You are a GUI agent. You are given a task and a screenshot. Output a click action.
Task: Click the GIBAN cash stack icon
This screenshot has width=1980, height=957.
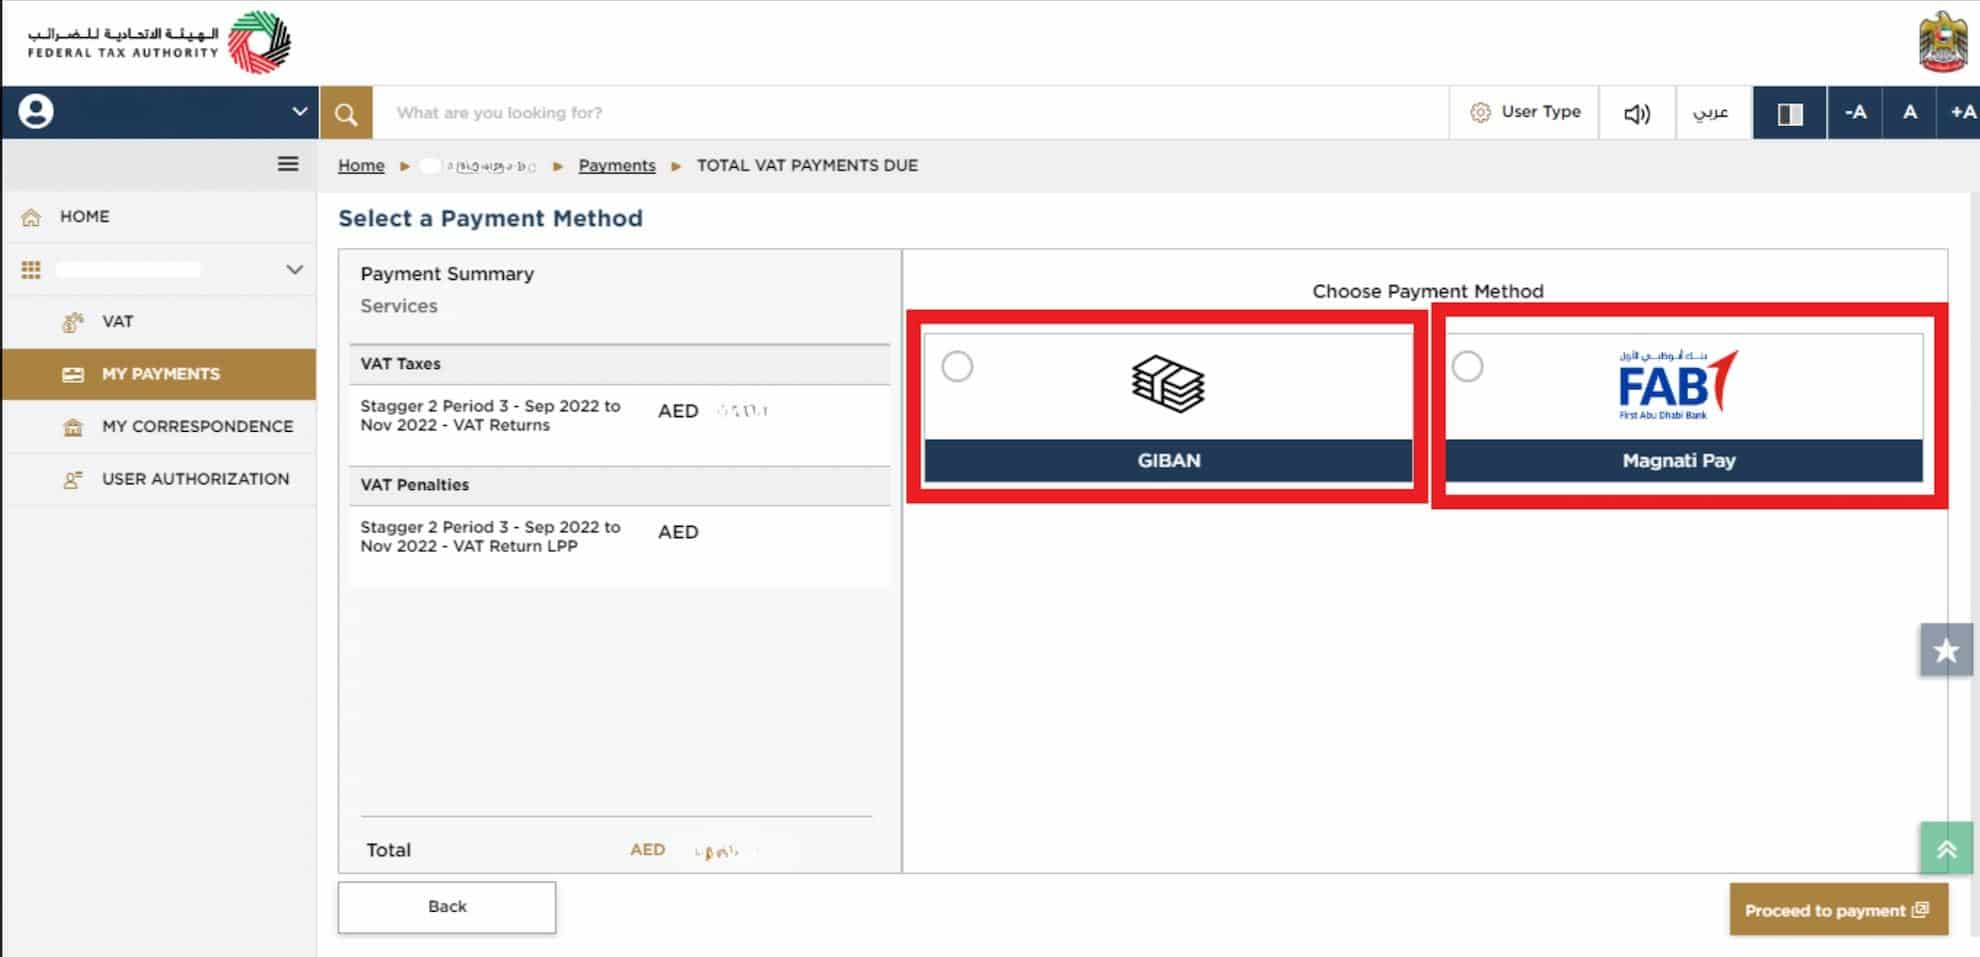click(x=1168, y=385)
